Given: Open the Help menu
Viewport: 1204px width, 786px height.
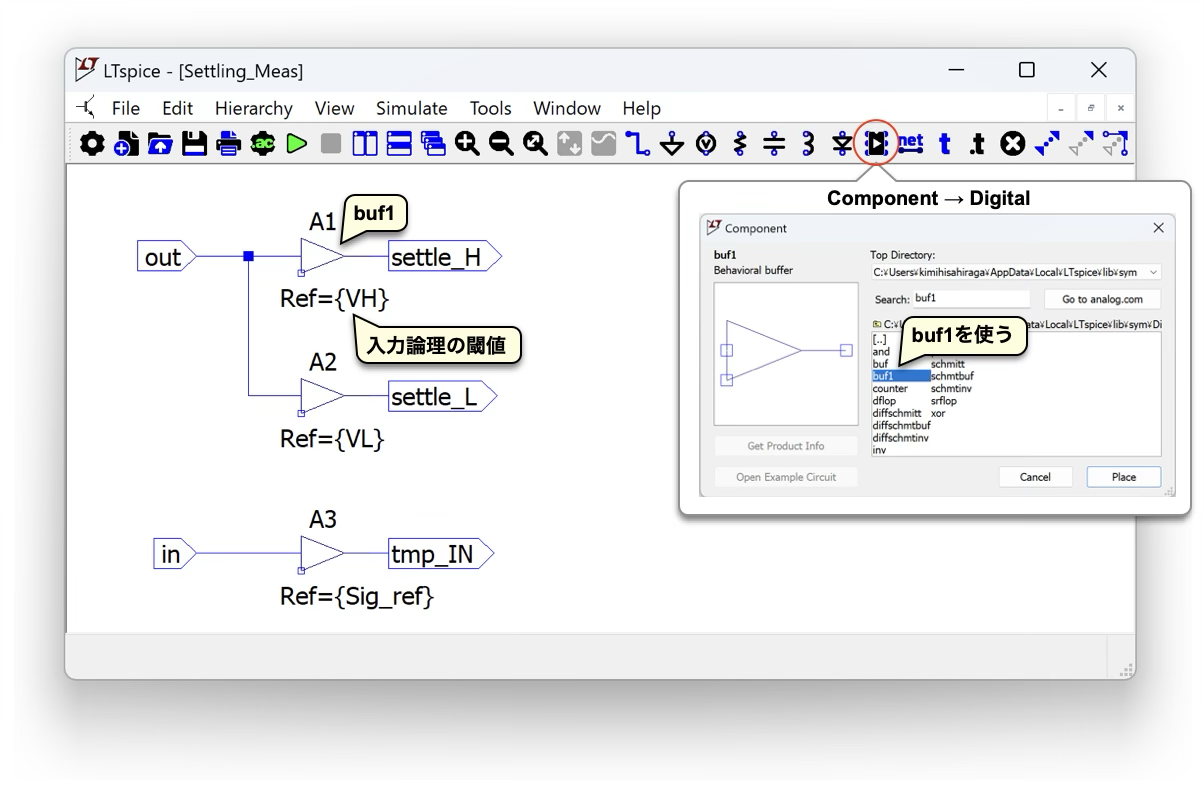Looking at the screenshot, I should click(x=642, y=108).
